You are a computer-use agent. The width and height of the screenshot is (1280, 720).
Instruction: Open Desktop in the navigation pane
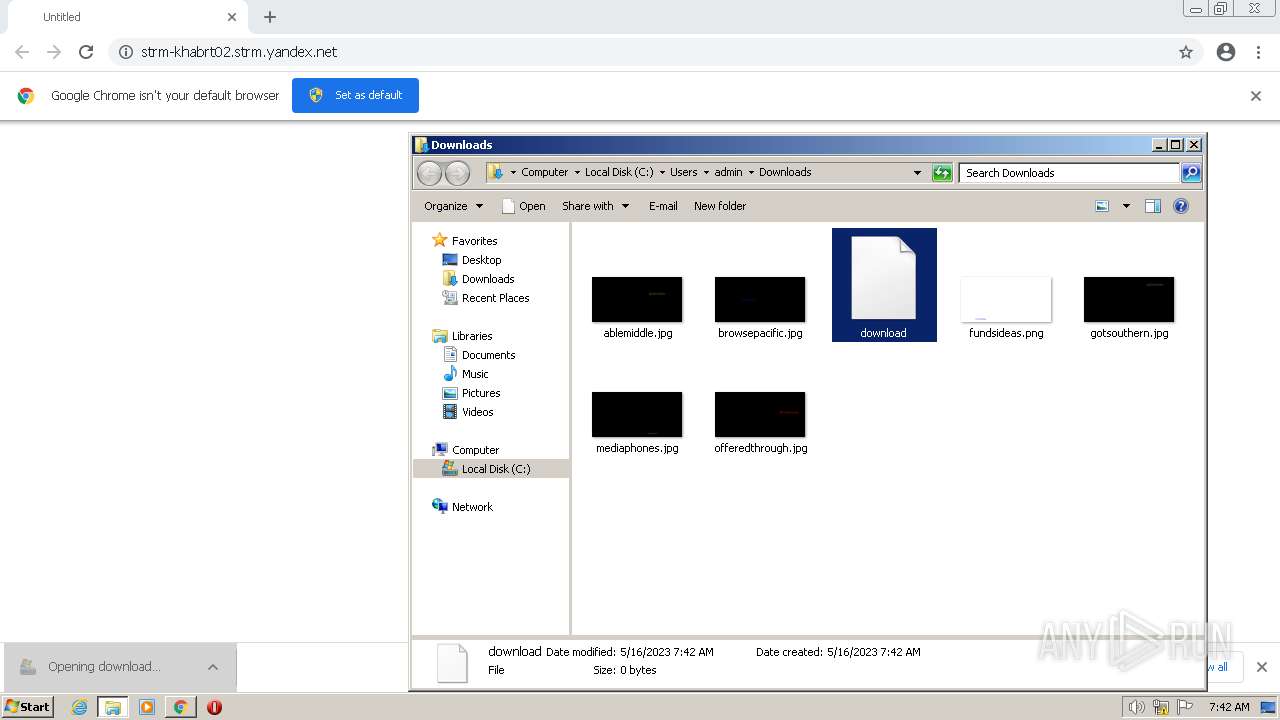click(x=481, y=260)
